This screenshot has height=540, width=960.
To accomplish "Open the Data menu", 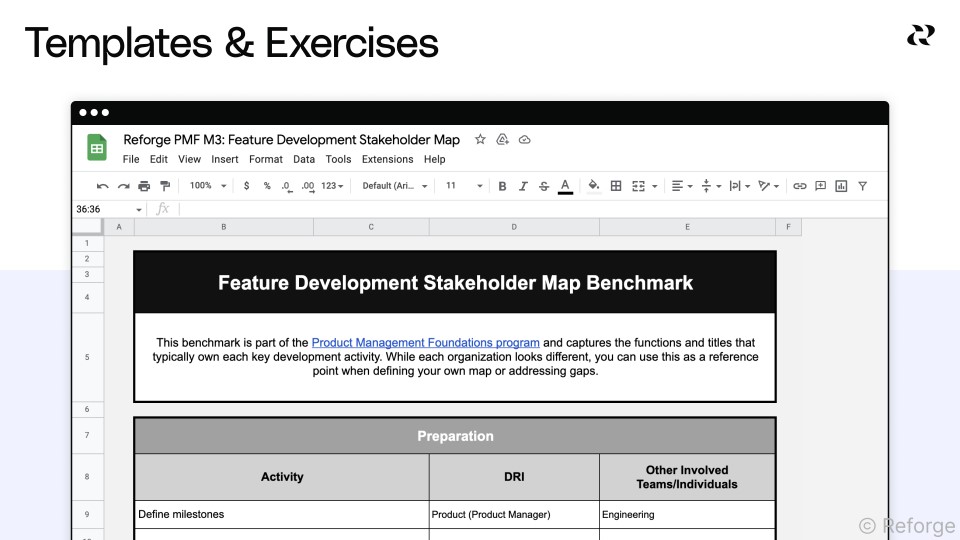I will click(304, 159).
